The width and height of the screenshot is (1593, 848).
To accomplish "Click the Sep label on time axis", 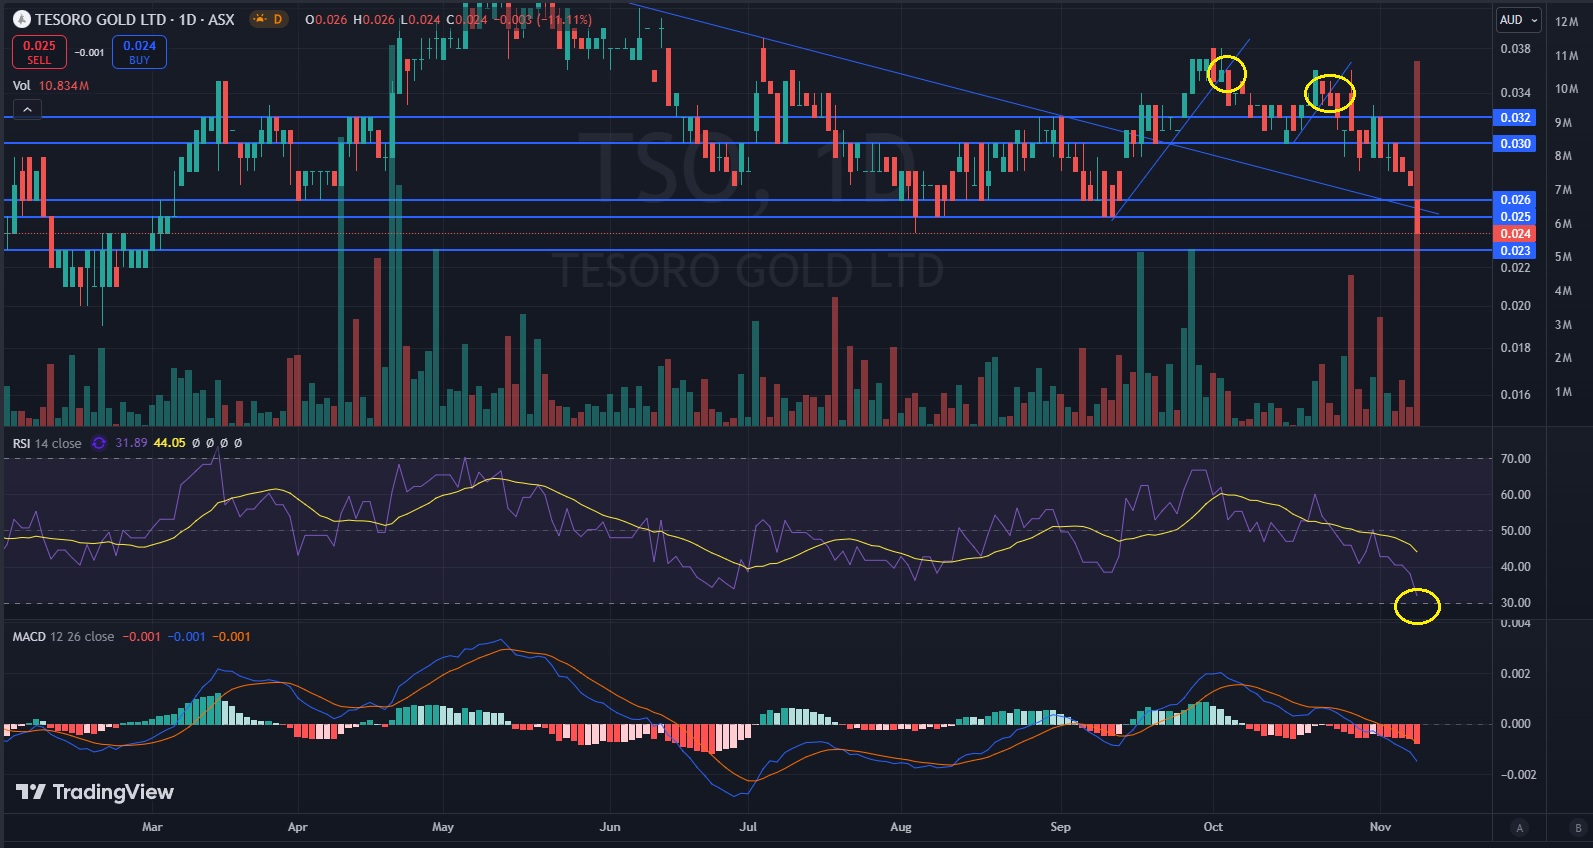I will pos(1060,827).
